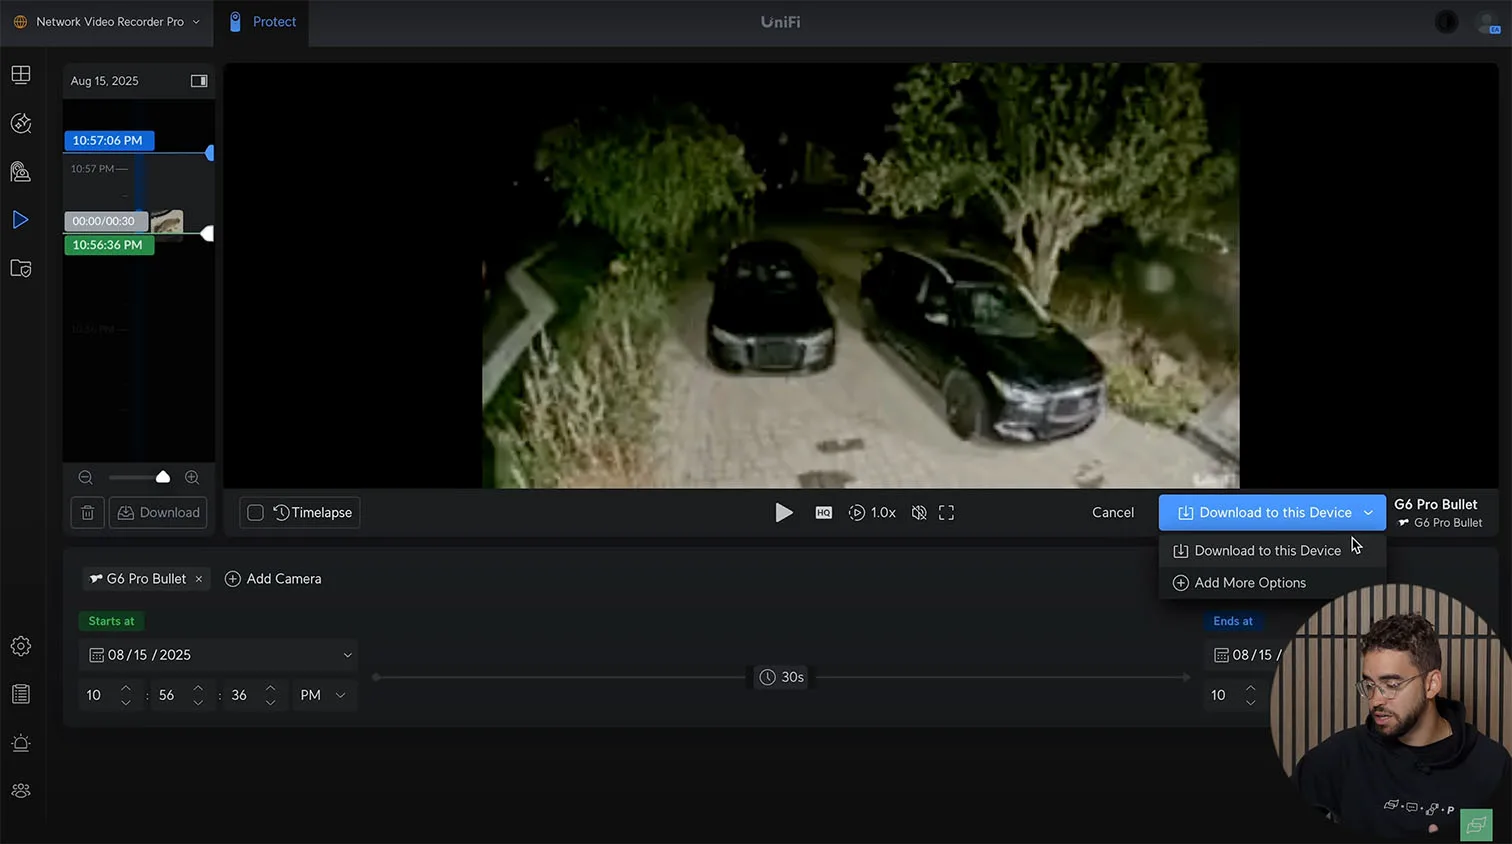
Task: Click Add Camera
Action: pyautogui.click(x=273, y=579)
